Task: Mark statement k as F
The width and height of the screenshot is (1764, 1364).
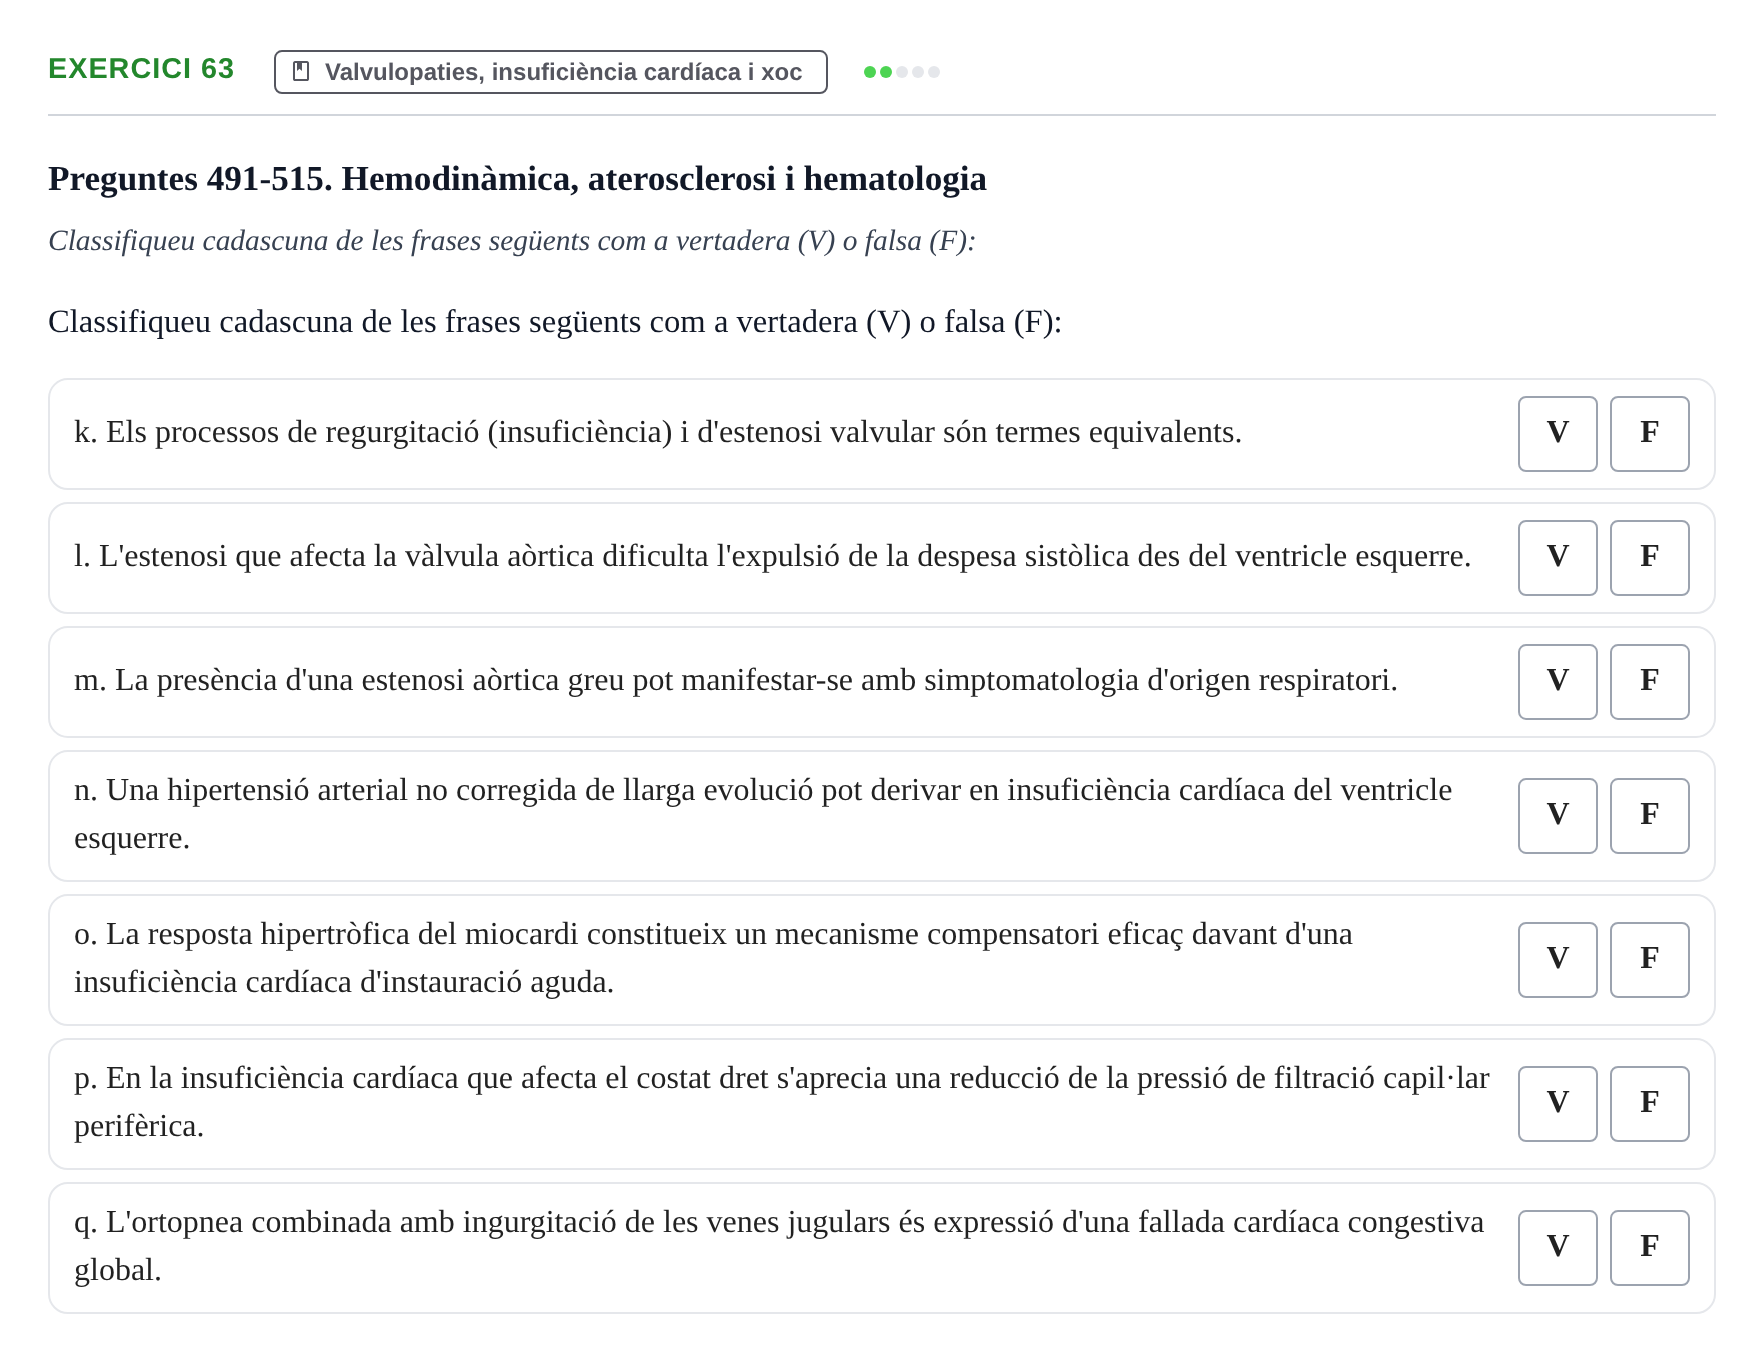Action: pos(1649,433)
